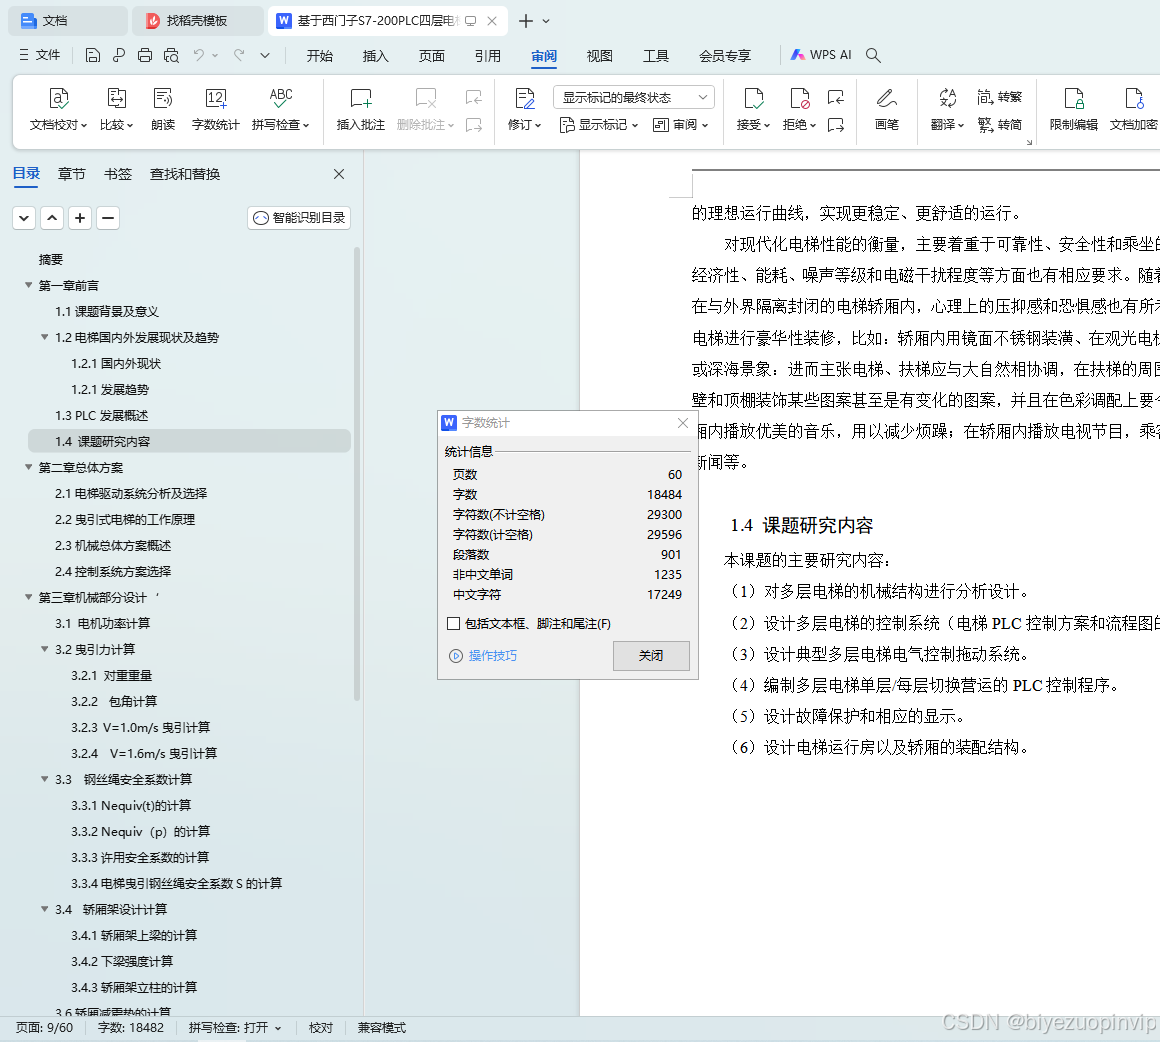Switch to the 视图 ribbon tab

(599, 56)
